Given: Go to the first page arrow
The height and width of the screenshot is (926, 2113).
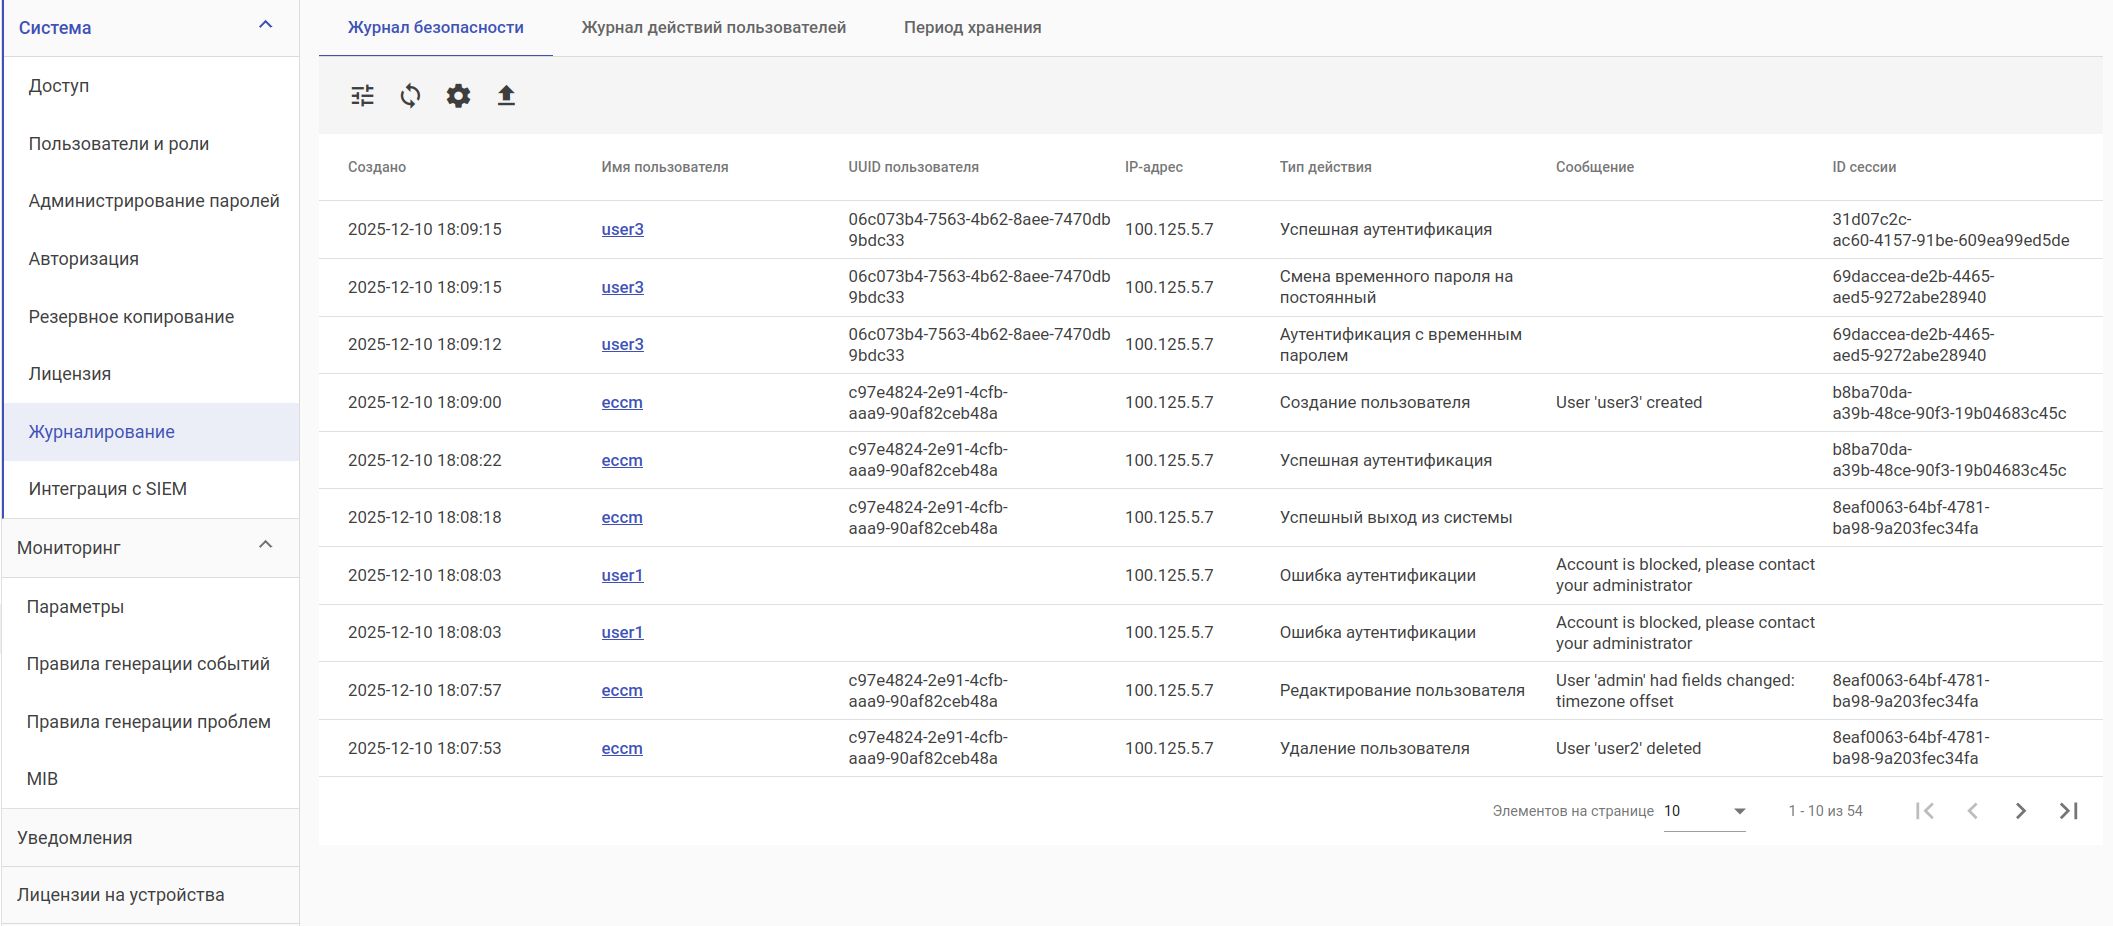Looking at the screenshot, I should 1924,811.
